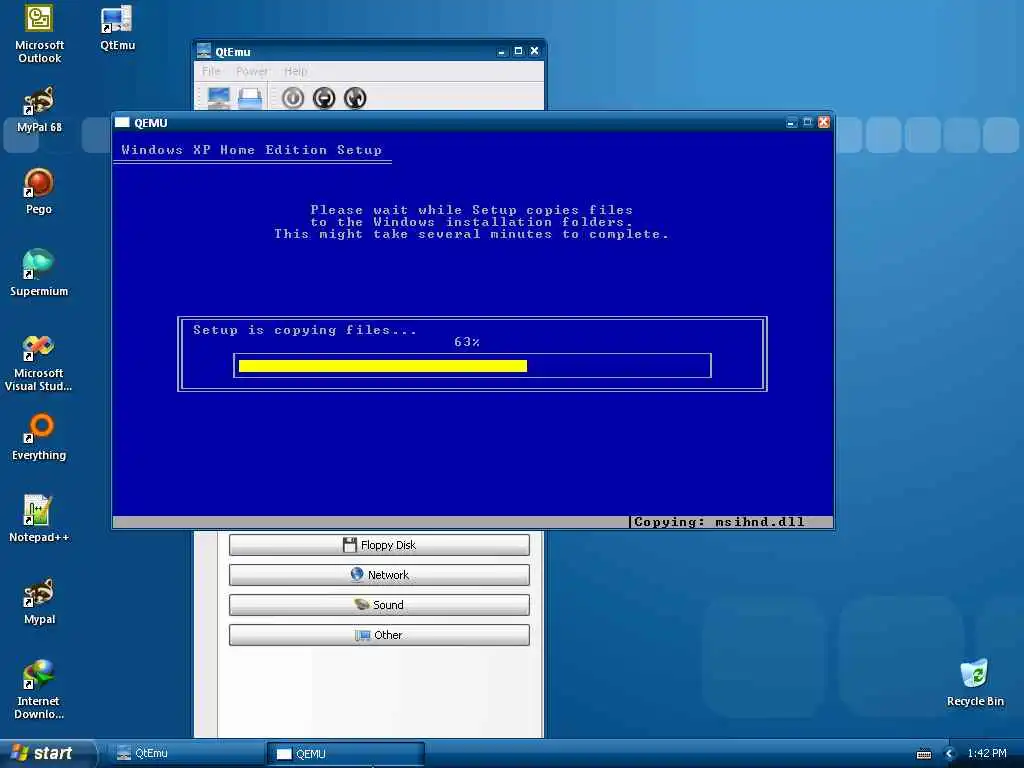Click 'Windows XP Home Edition Setup' heading

pyautogui.click(x=251, y=150)
